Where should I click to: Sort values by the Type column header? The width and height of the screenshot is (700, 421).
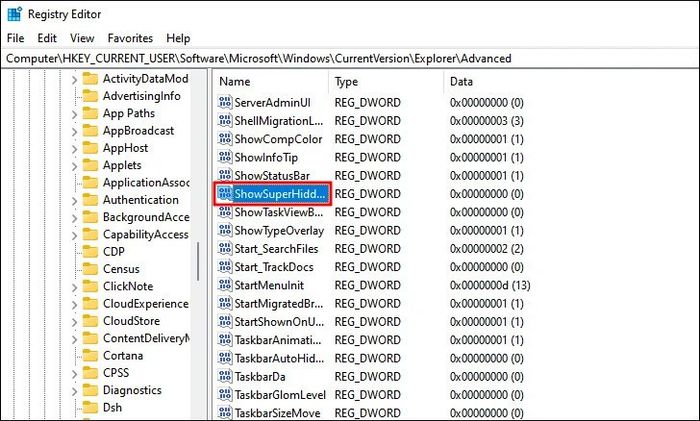(x=387, y=82)
